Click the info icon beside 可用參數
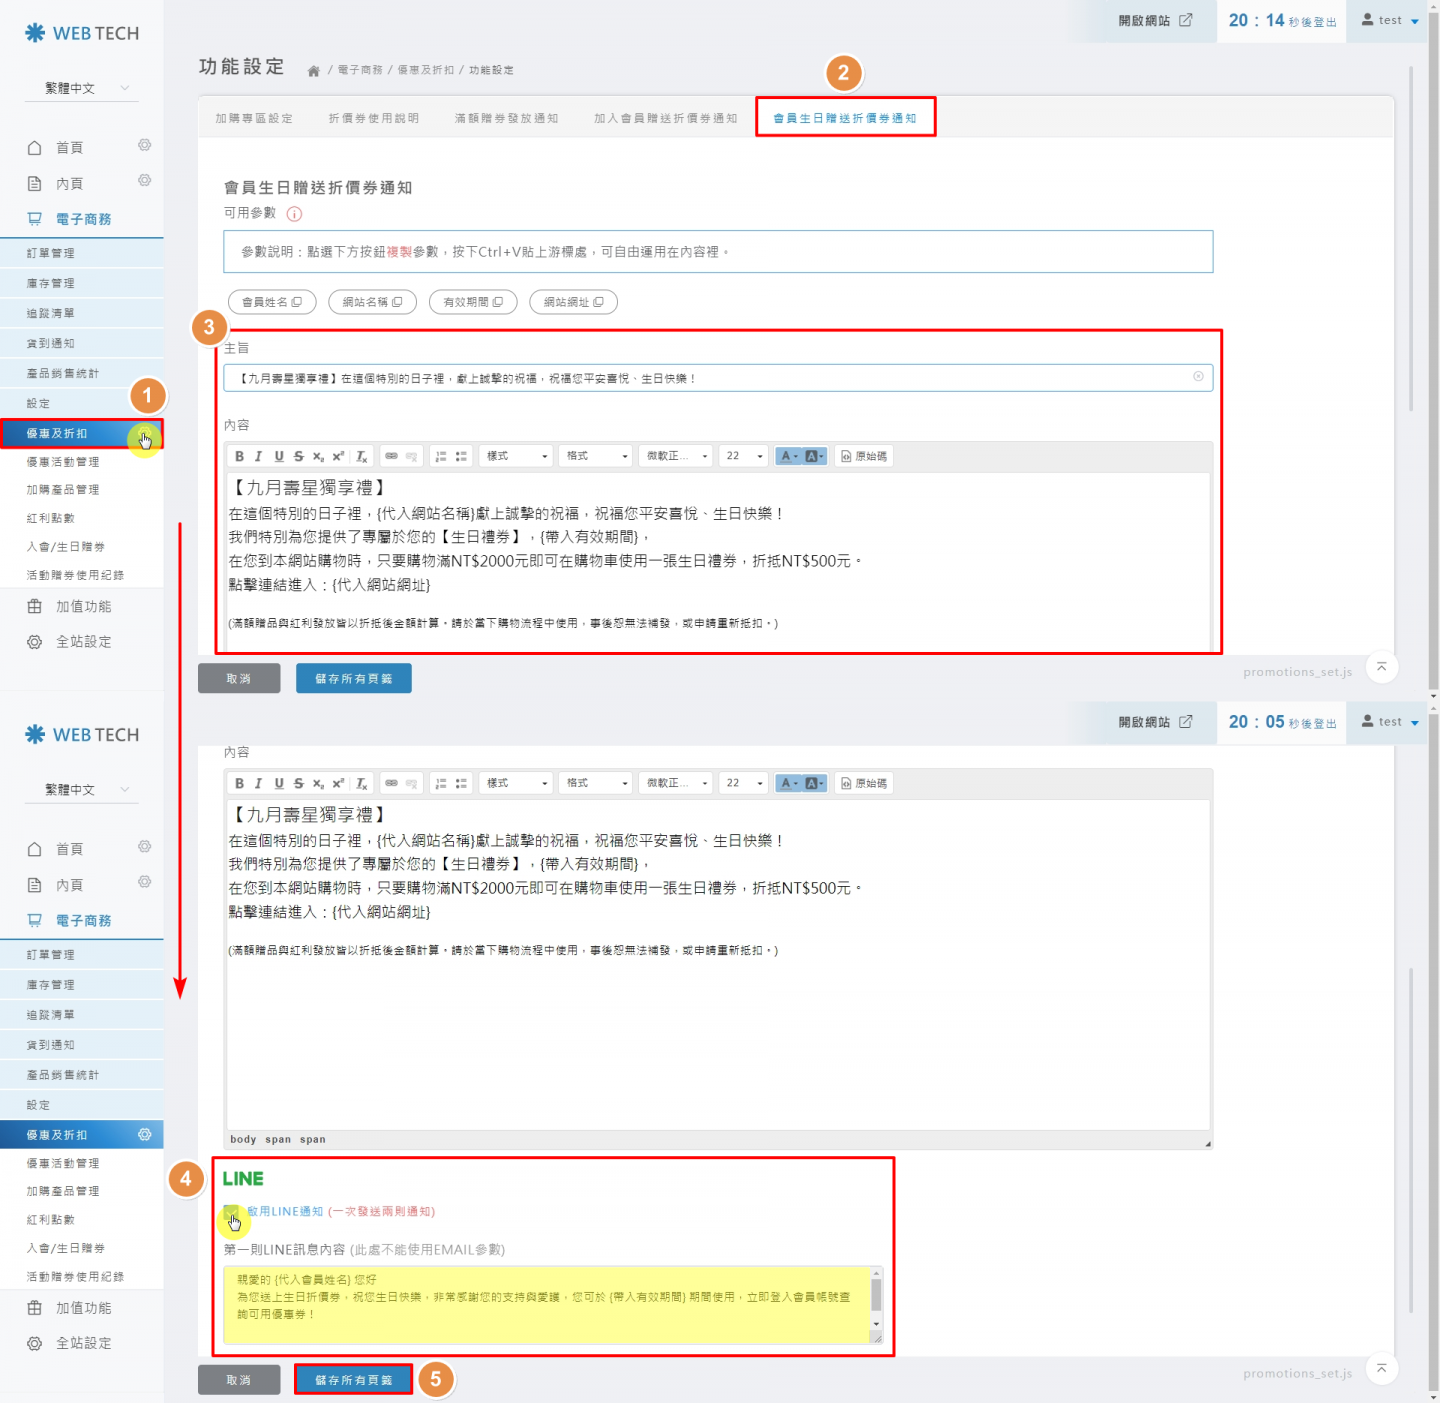This screenshot has width=1440, height=1403. pyautogui.click(x=294, y=214)
